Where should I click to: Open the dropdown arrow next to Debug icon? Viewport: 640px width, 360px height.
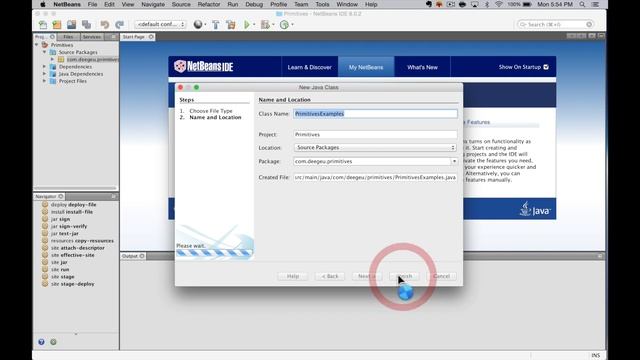[x=273, y=24]
